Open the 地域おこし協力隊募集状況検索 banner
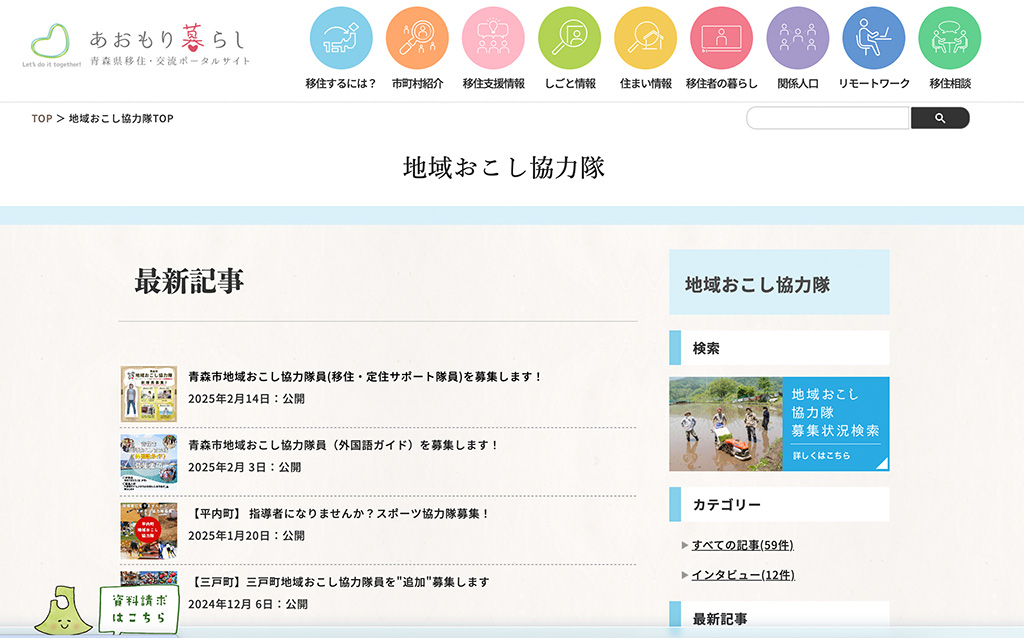1024x638 pixels. click(779, 424)
